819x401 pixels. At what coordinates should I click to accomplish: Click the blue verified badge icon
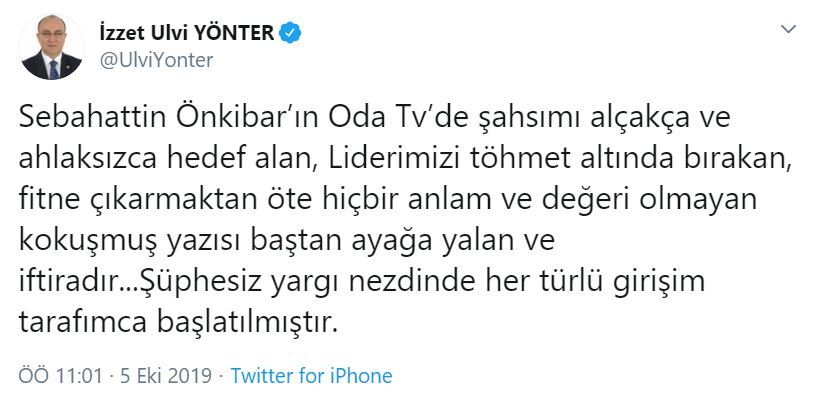pyautogui.click(x=292, y=33)
